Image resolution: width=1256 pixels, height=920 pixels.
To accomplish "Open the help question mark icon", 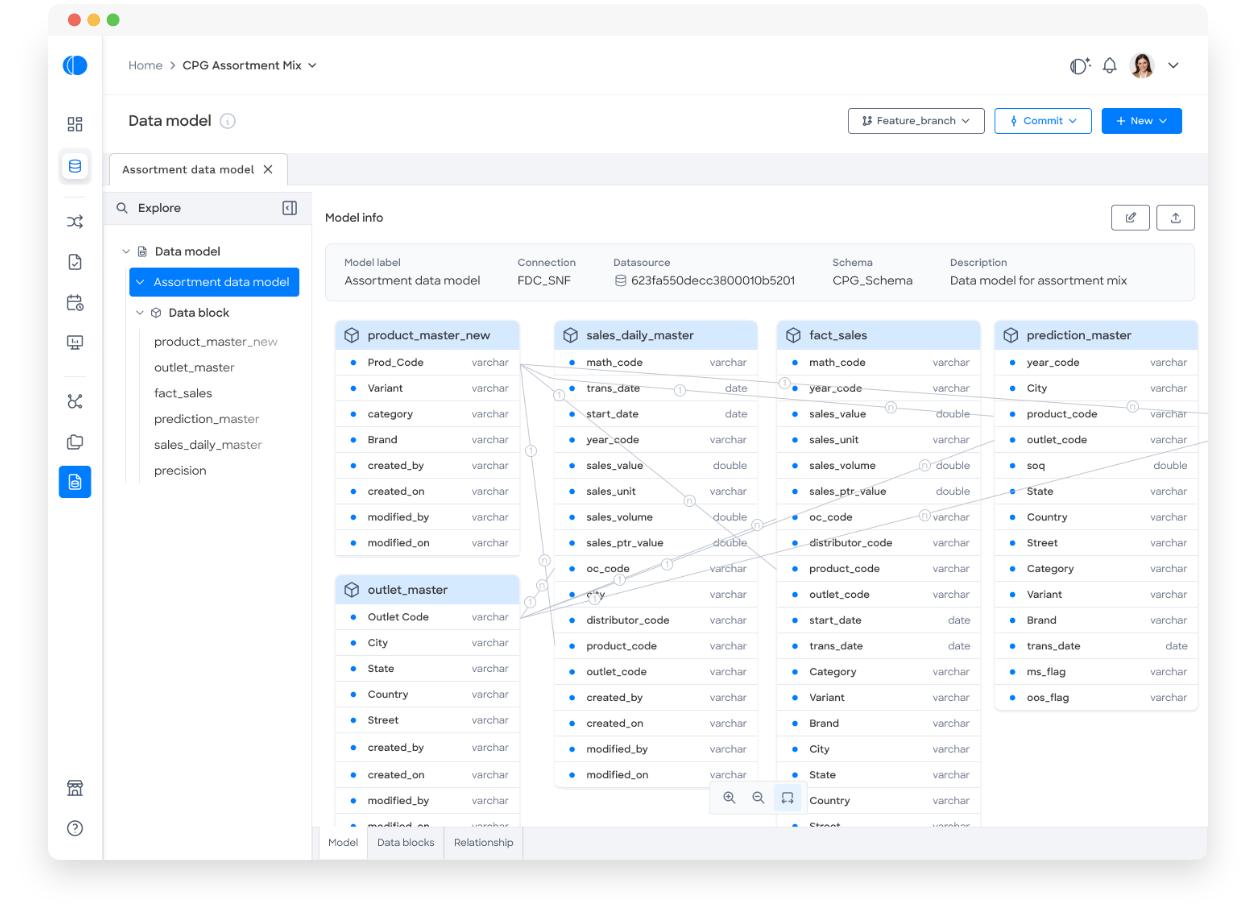I will click(x=75, y=828).
